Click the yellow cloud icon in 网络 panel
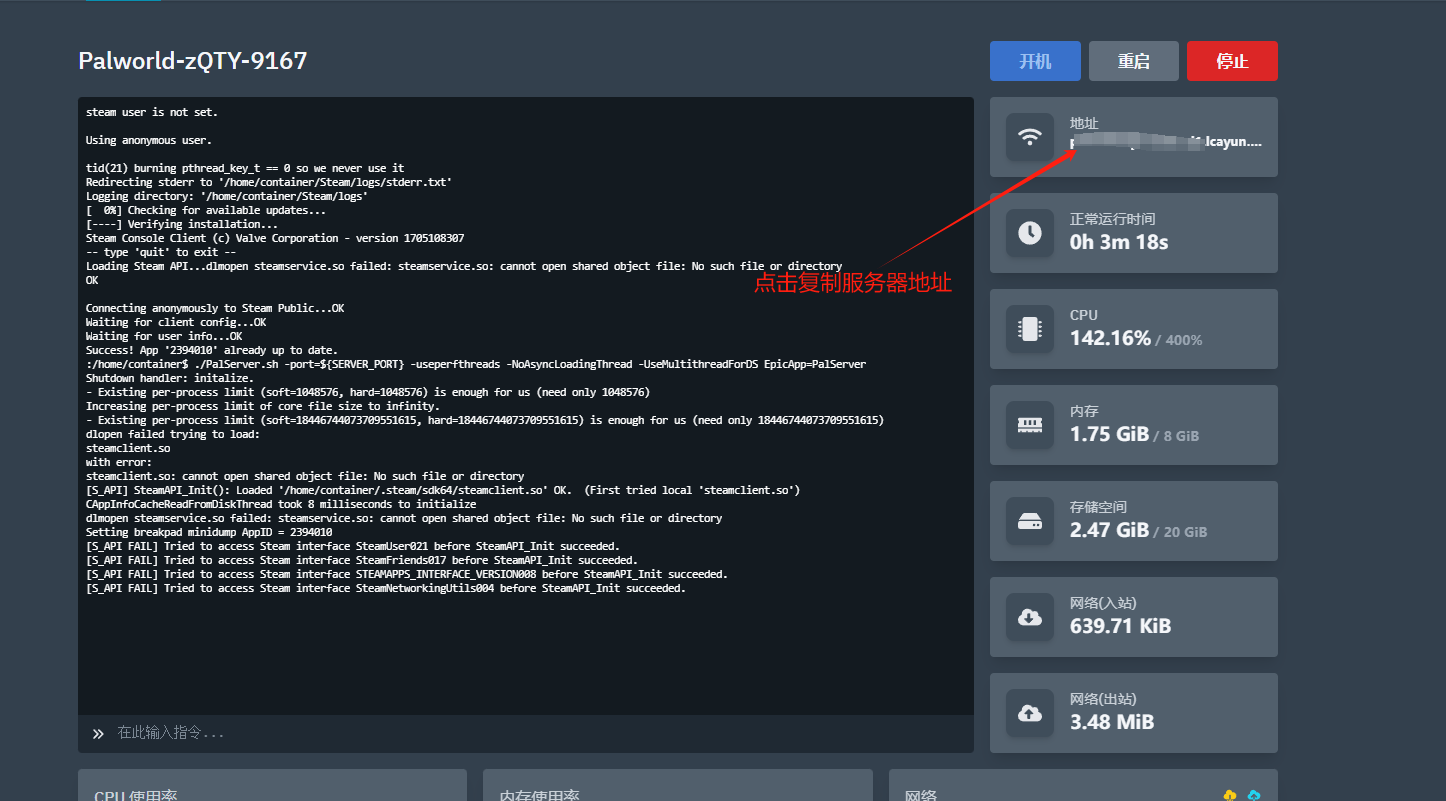This screenshot has width=1446, height=801. click(x=1230, y=795)
